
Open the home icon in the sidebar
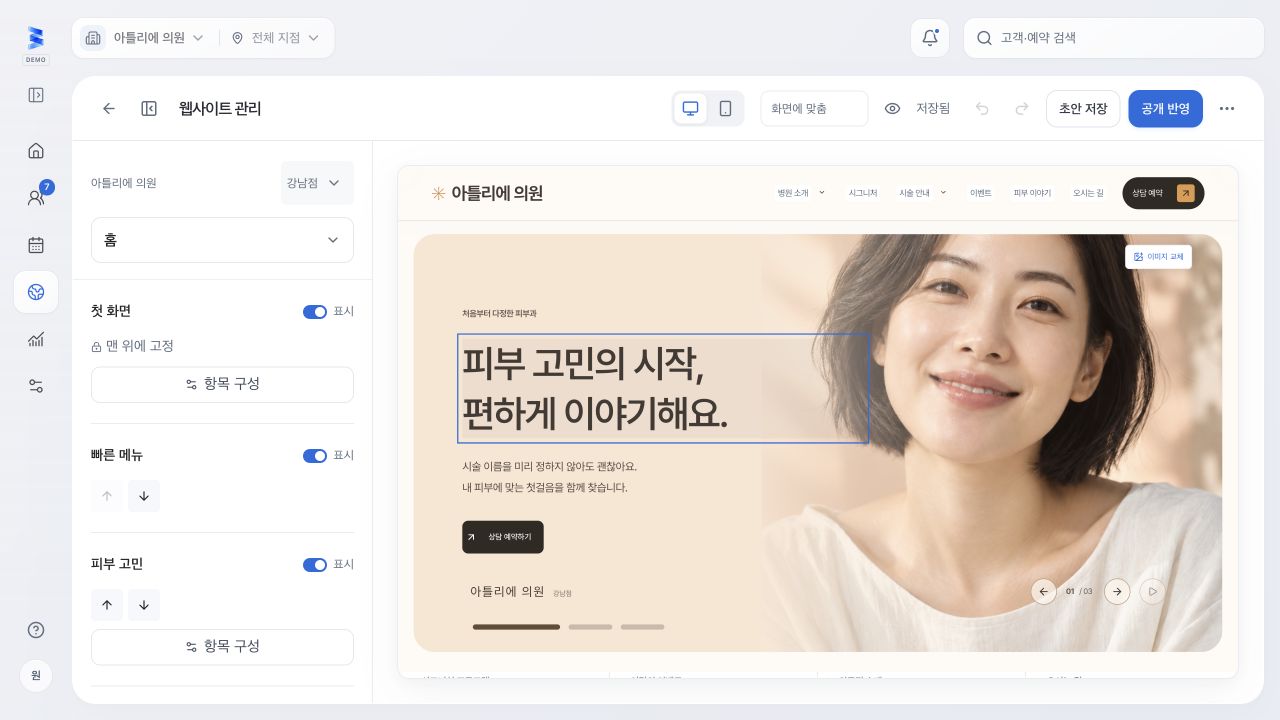[x=36, y=151]
